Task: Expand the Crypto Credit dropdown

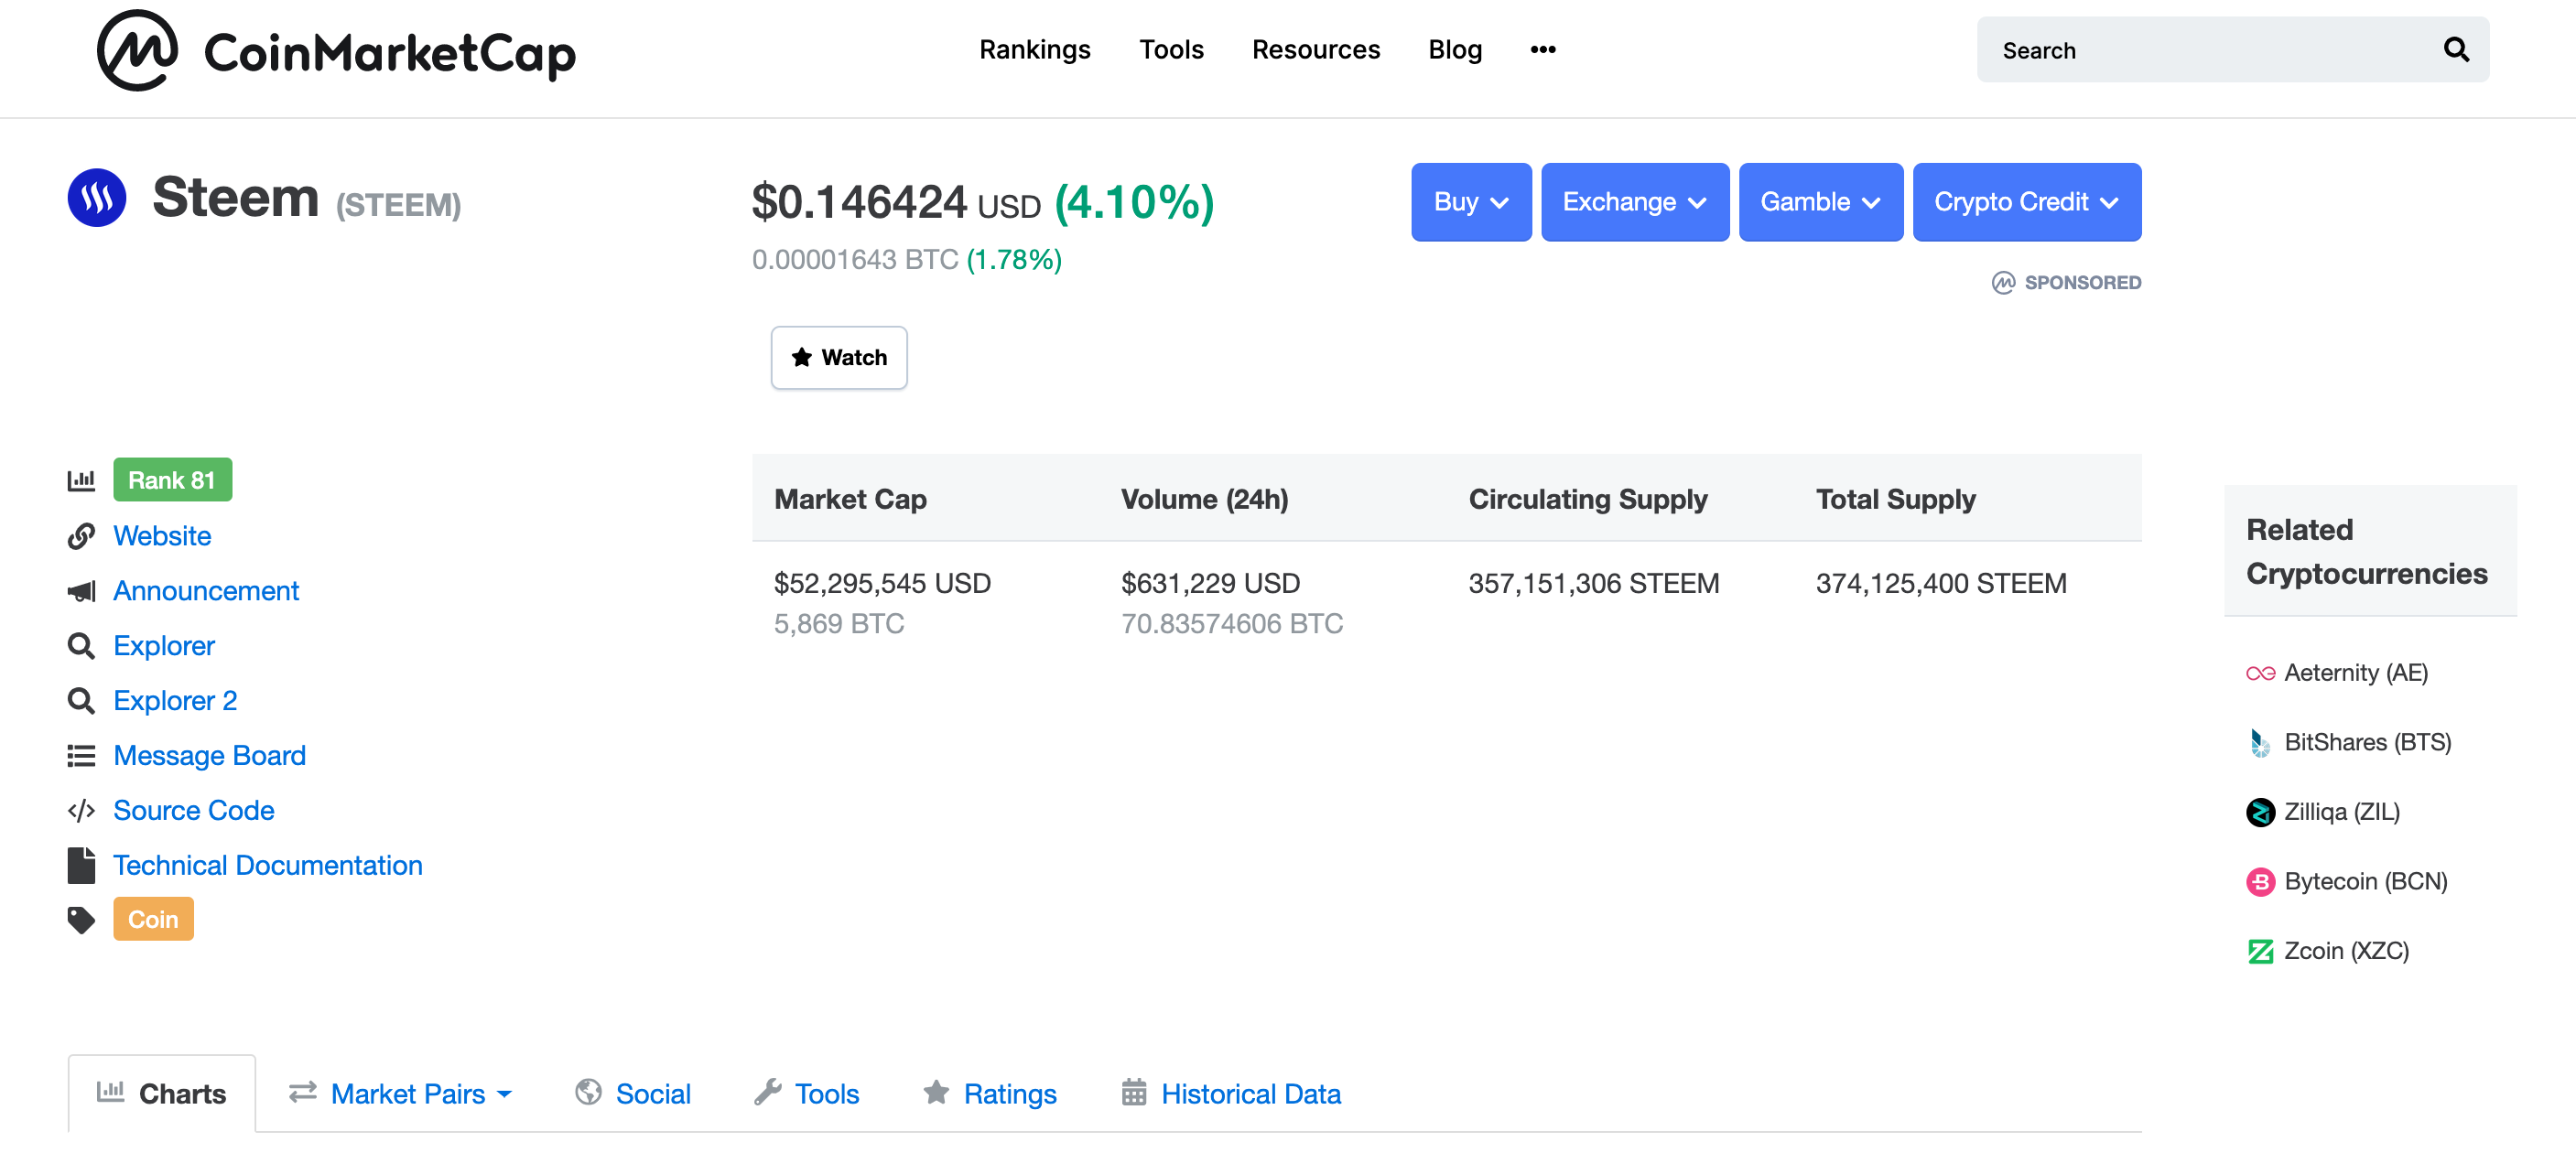Action: tap(2026, 202)
